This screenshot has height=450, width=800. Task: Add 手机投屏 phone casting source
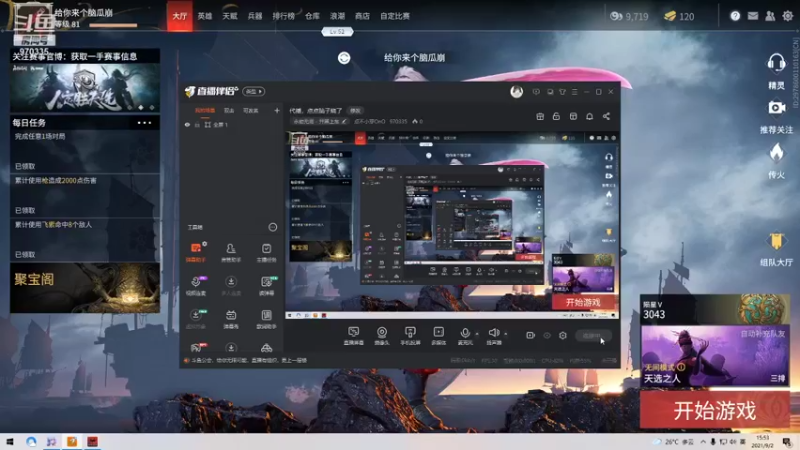pos(410,336)
